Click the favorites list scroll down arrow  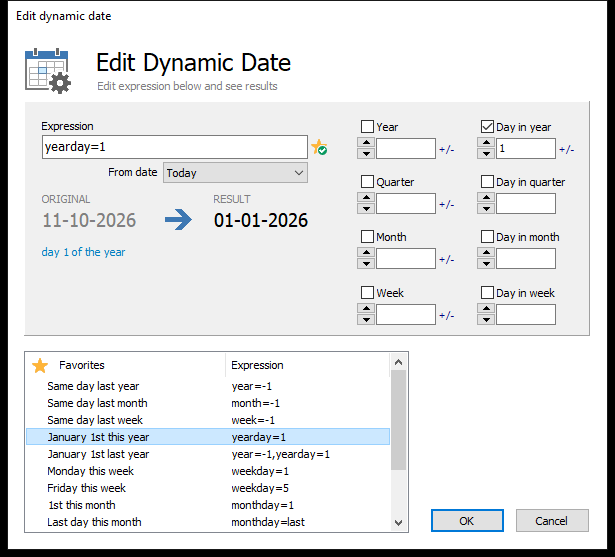click(x=398, y=523)
